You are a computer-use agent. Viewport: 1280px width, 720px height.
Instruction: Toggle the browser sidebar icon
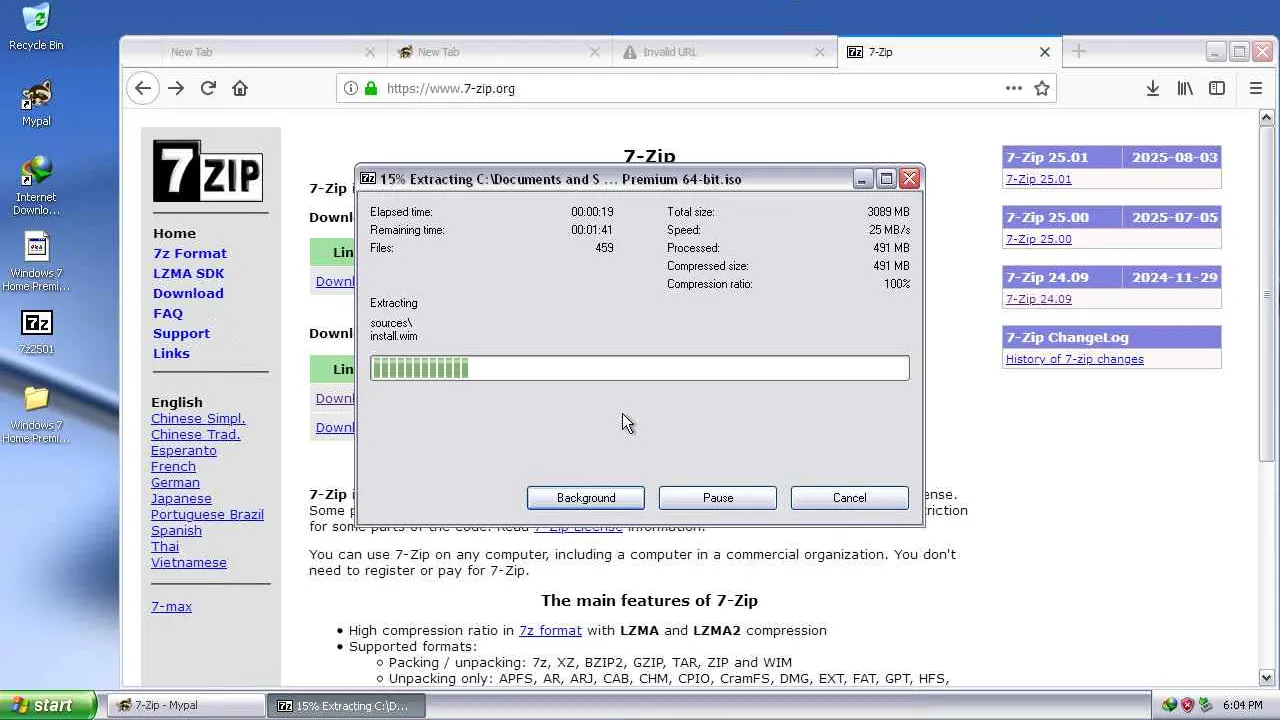coord(1217,88)
